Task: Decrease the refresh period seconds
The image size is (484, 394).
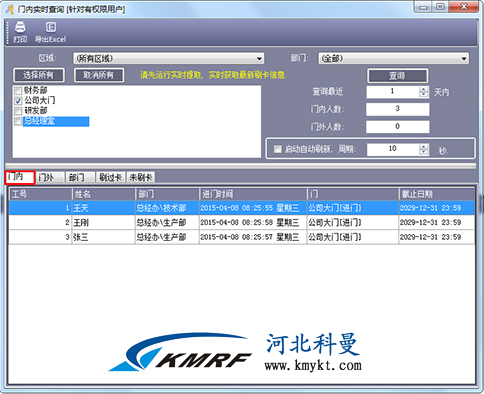Action: (x=423, y=152)
